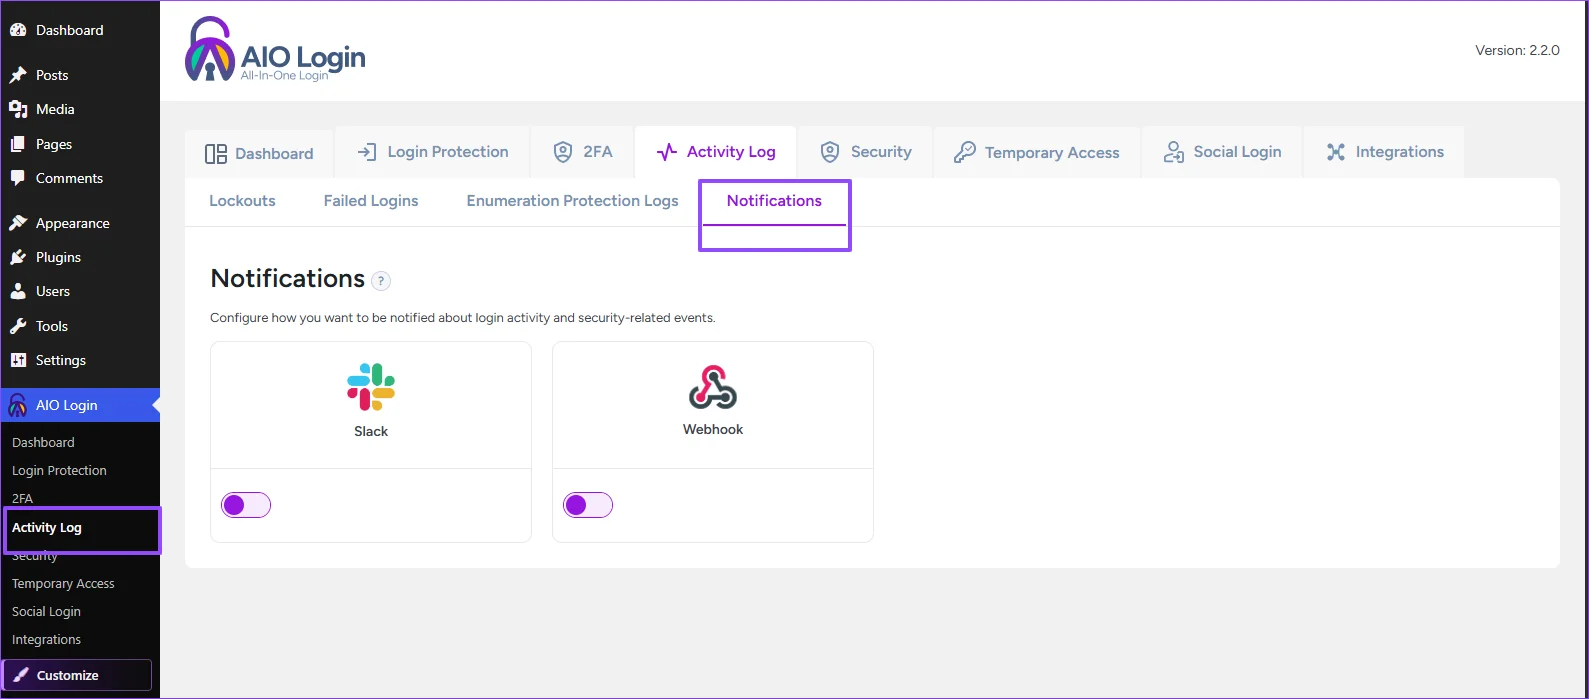This screenshot has height=699, width=1589.
Task: Open the Settings menu label
Action: 61,360
